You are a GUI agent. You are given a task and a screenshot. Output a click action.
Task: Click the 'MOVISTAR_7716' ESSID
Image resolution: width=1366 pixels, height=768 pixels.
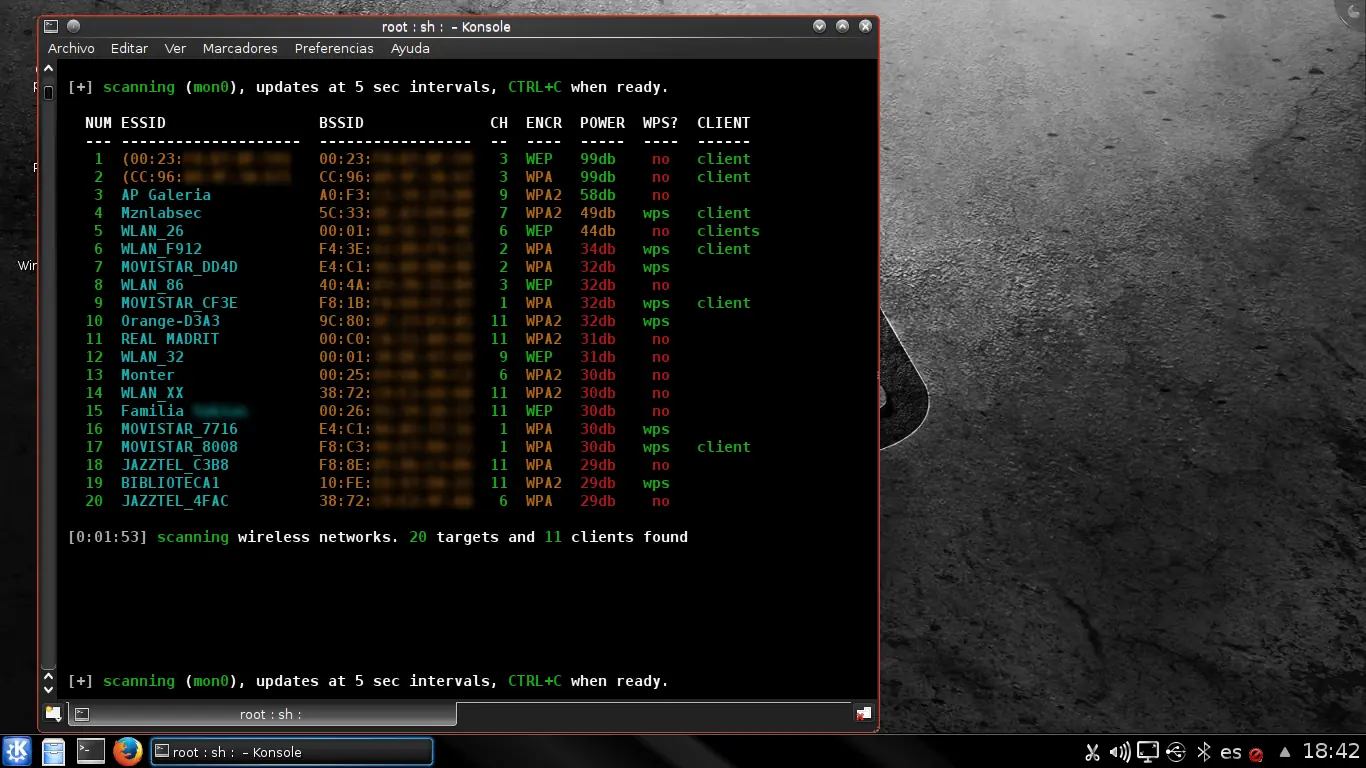(179, 429)
